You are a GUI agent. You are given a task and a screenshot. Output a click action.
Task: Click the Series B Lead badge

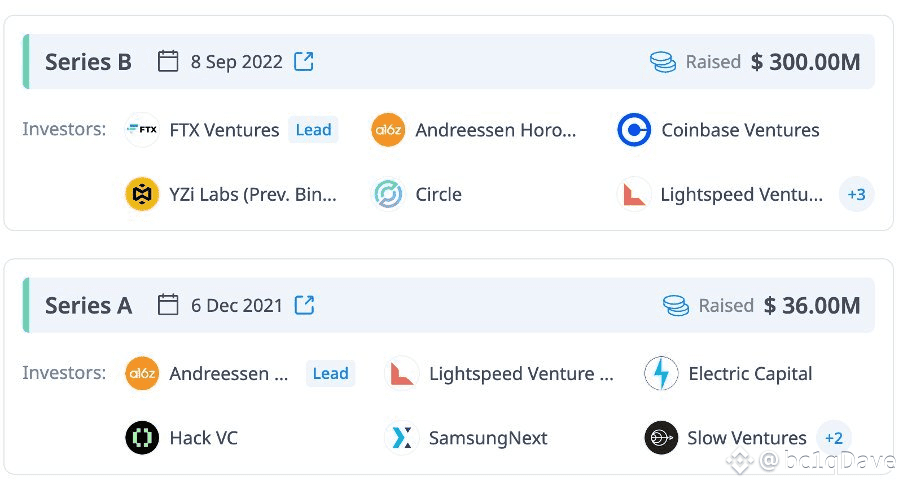click(313, 130)
